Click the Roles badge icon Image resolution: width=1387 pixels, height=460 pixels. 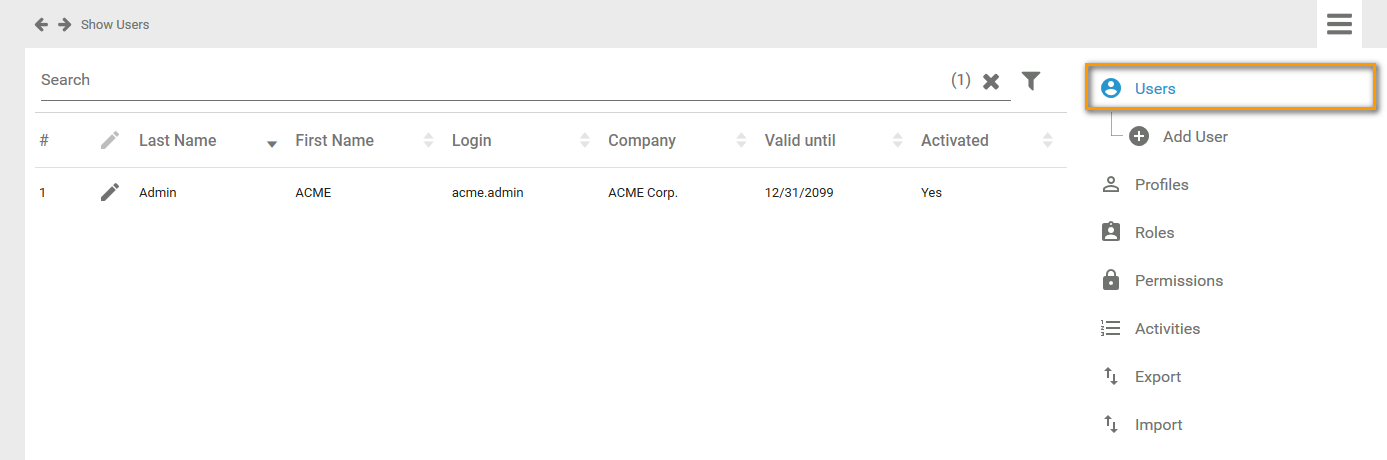[x=1110, y=233]
